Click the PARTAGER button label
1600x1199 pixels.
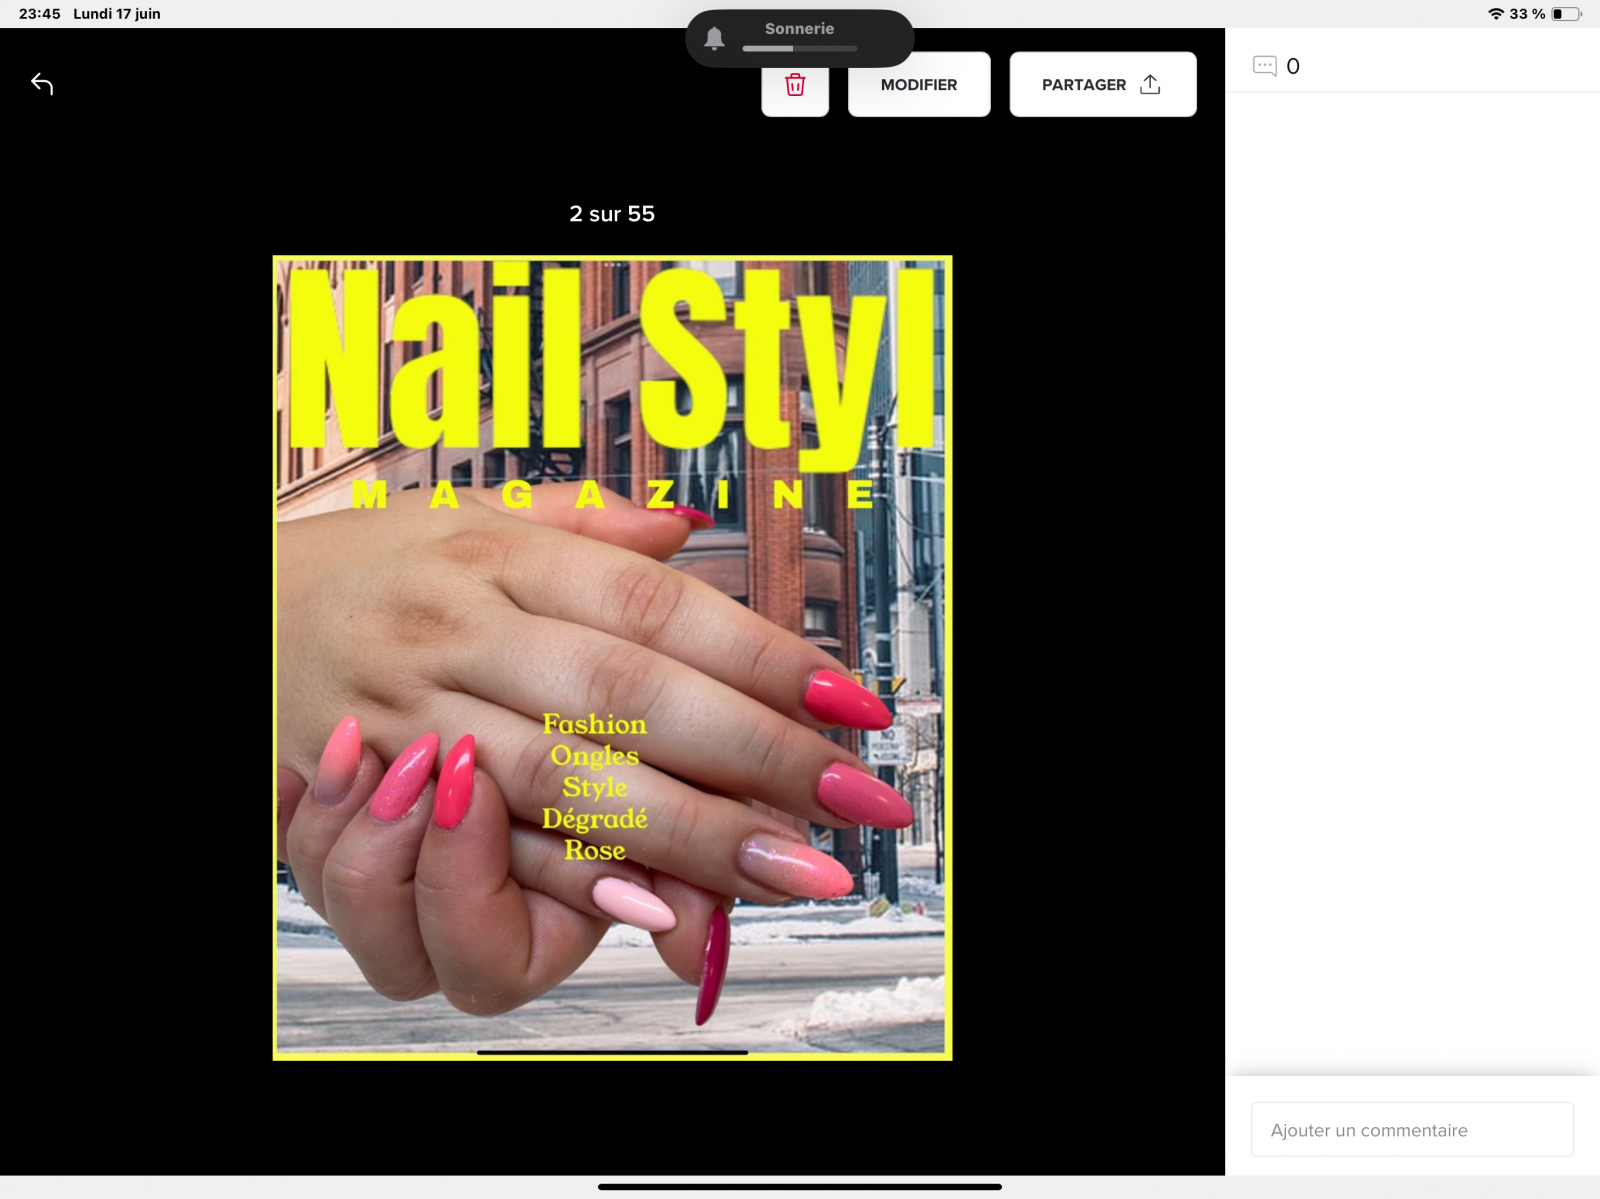pyautogui.click(x=1083, y=85)
